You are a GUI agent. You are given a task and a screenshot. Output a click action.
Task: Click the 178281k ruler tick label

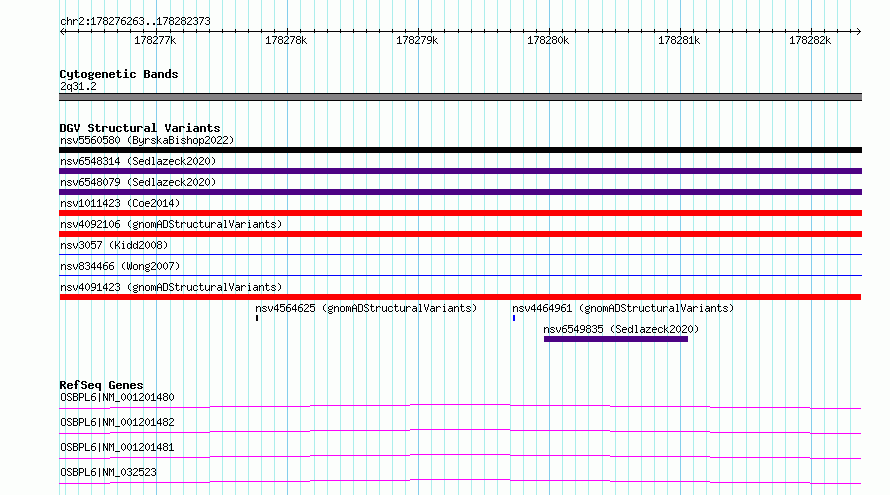click(679, 40)
